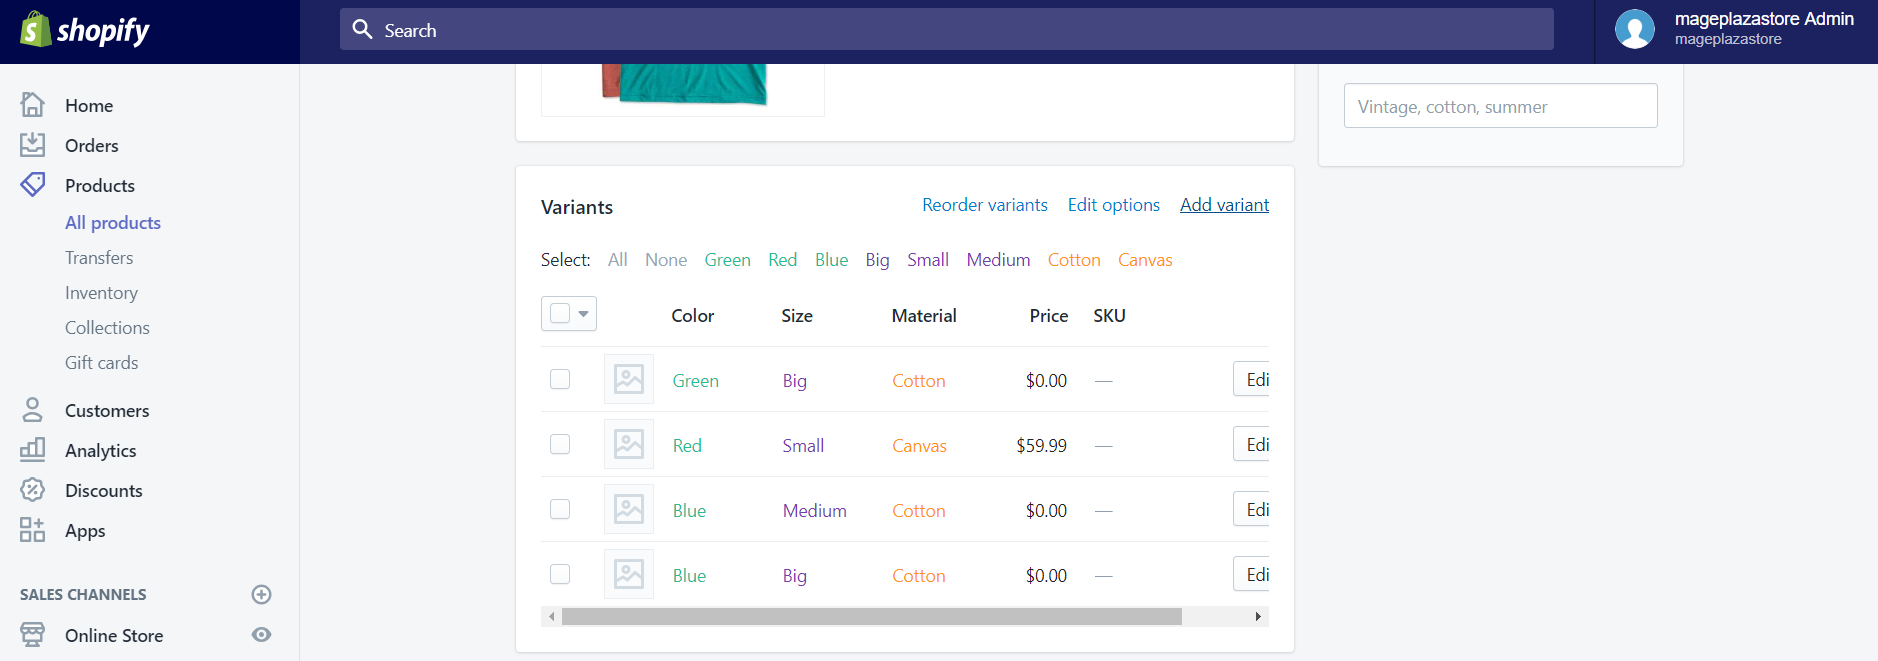This screenshot has width=1878, height=661.
Task: Edit the Green Big variant
Action: pos(1252,379)
